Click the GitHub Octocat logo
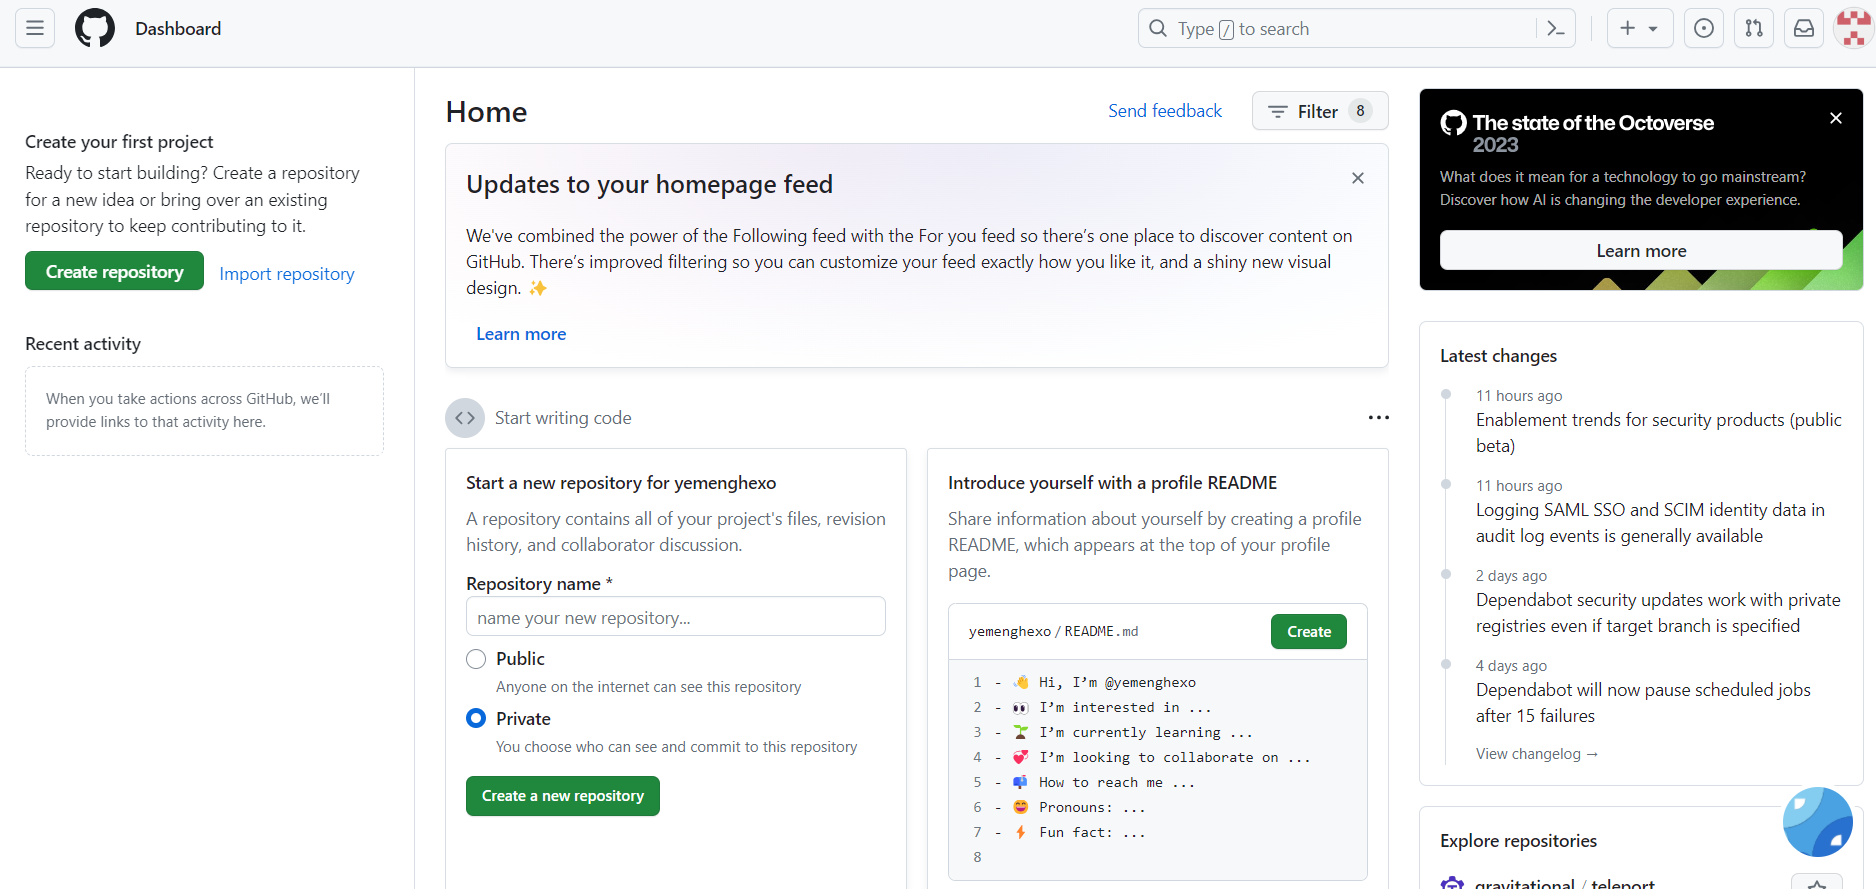Screen dimensions: 1876x889 click(x=95, y=28)
